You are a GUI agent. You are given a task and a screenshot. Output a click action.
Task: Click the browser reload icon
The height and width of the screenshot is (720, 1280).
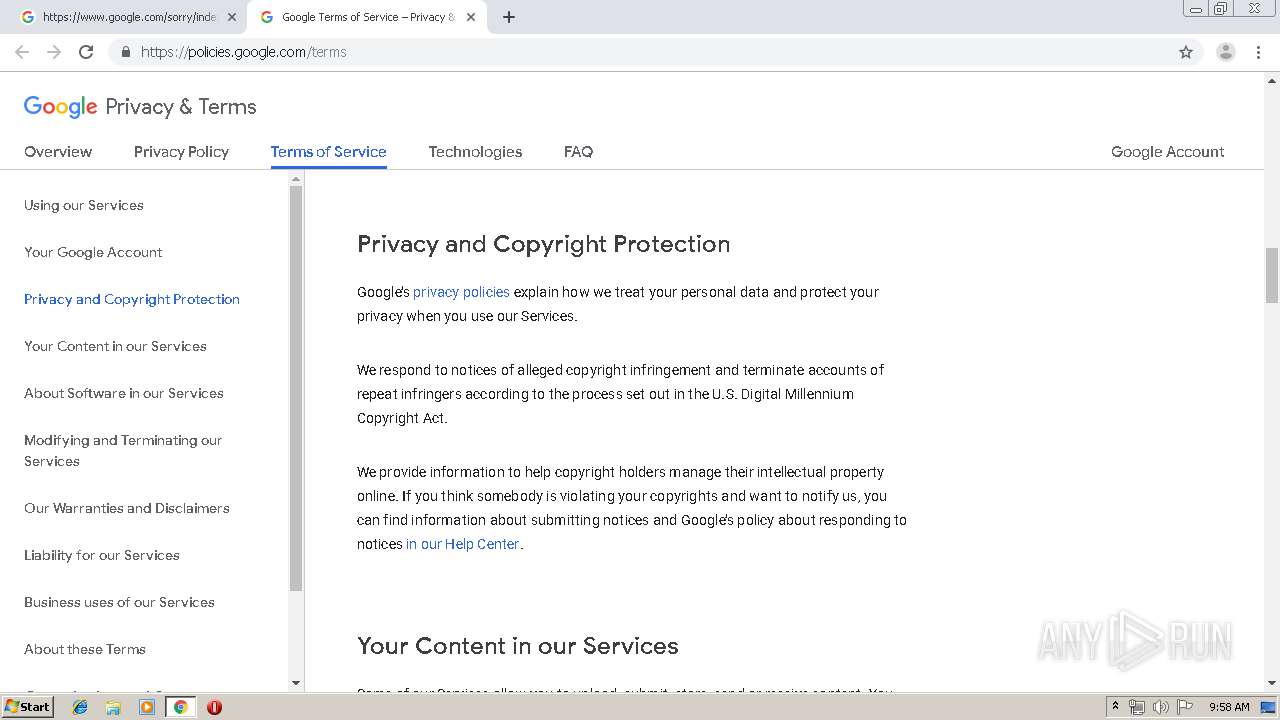(86, 52)
